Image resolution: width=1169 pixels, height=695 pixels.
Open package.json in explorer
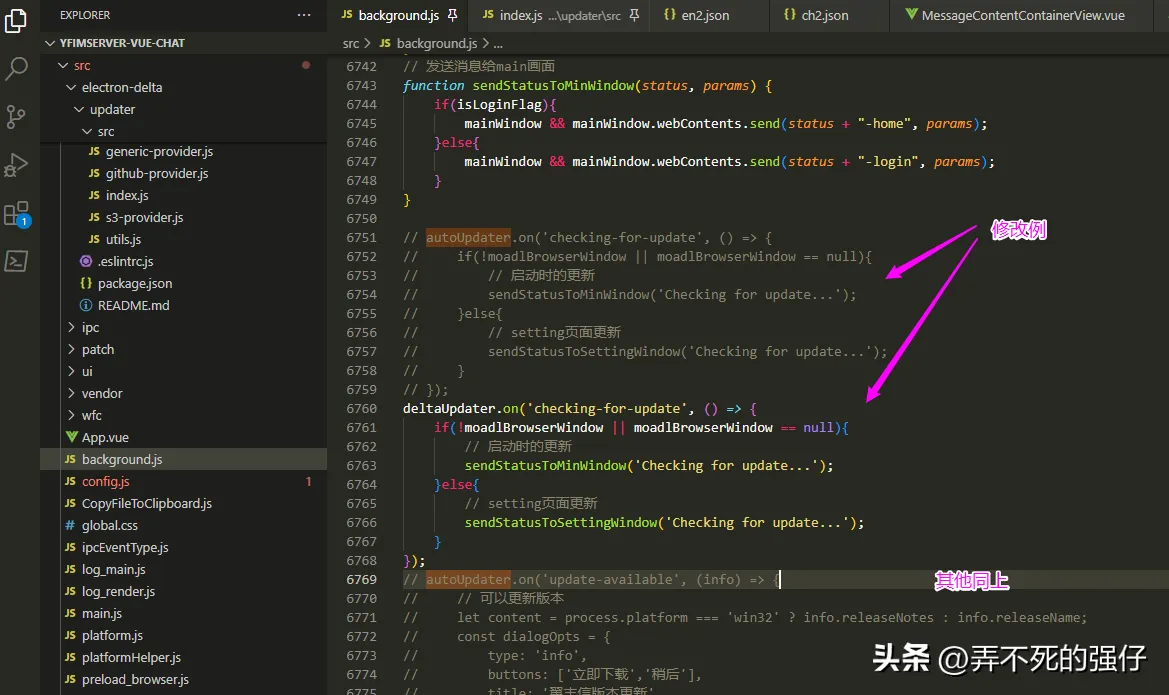(183, 283)
